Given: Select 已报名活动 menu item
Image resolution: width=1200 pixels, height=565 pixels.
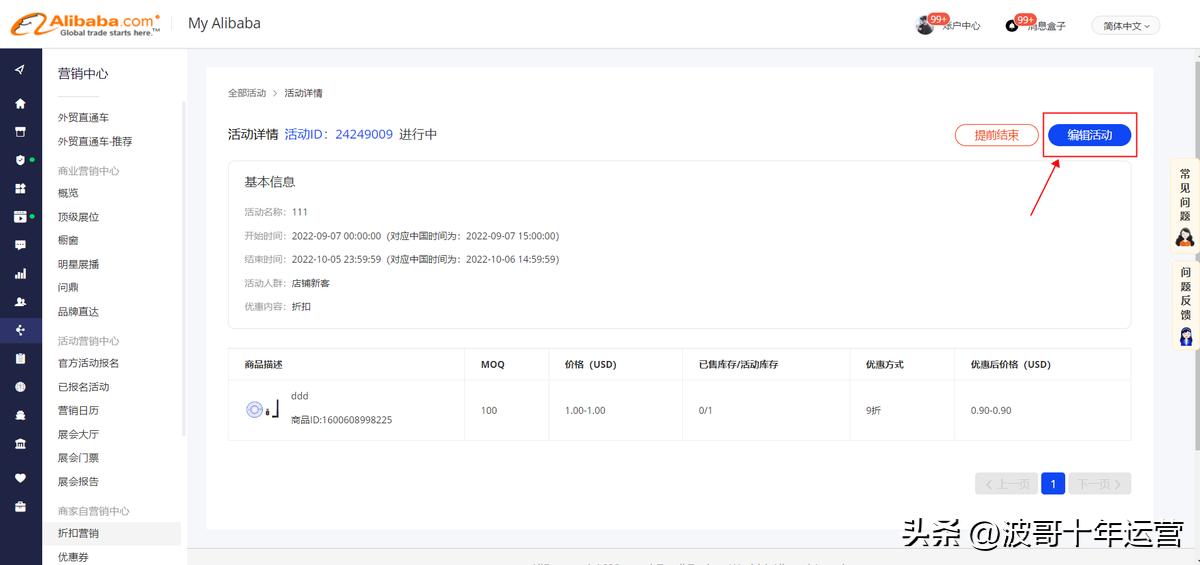Looking at the screenshot, I should click(84, 387).
